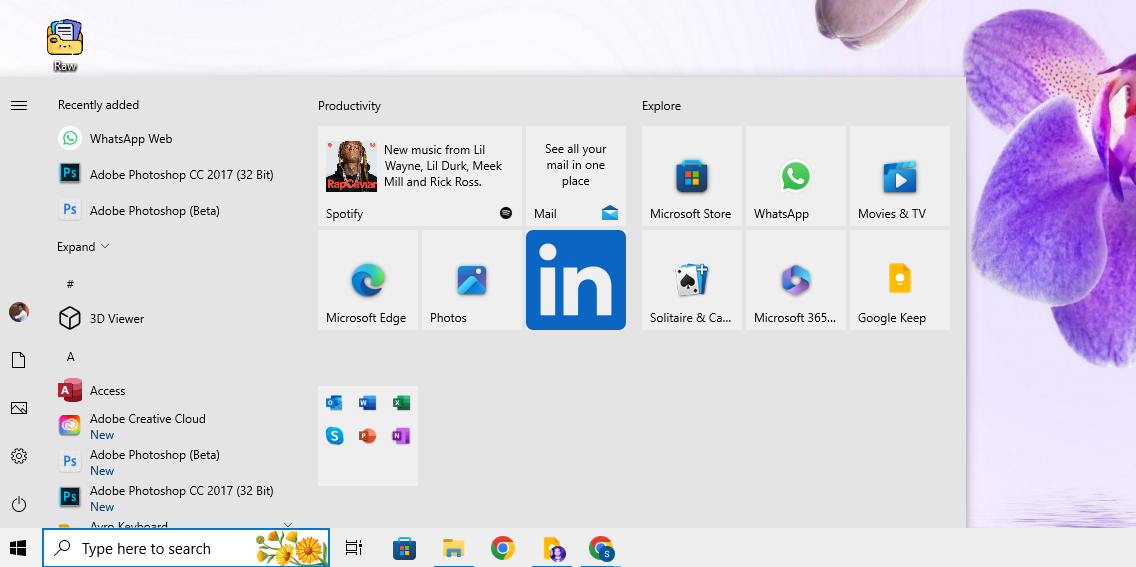The image size is (1136, 567).
Task: Open the Microsoft 365 tile
Action: click(x=795, y=280)
